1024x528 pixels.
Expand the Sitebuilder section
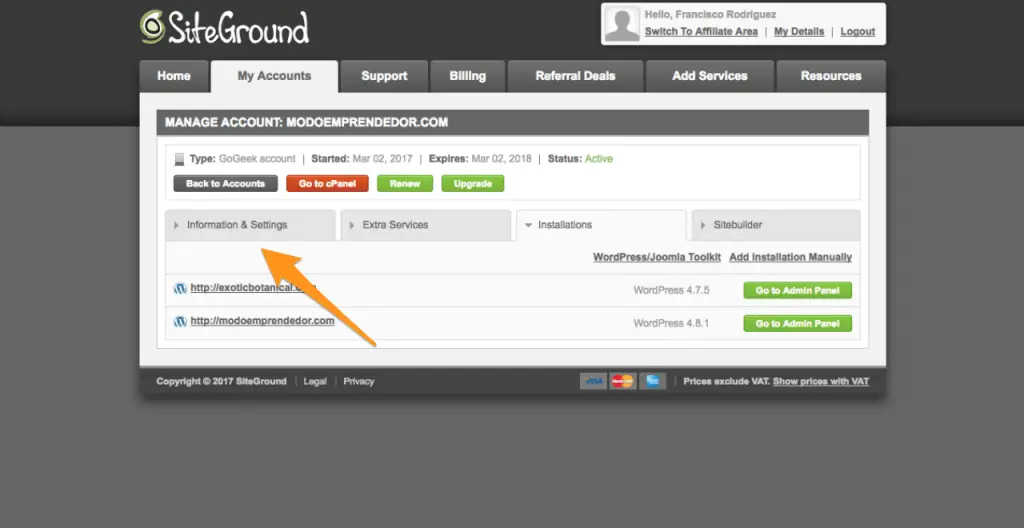[x=776, y=225]
